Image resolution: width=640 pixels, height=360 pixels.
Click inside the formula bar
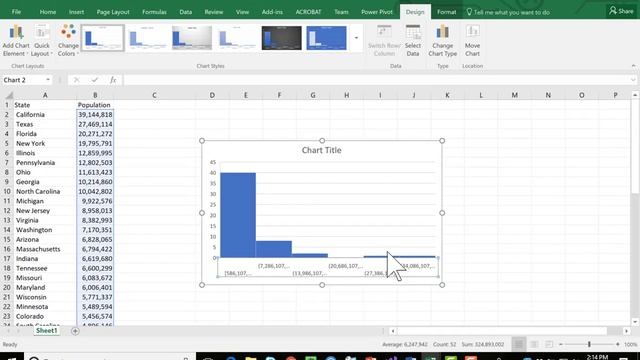[376, 80]
